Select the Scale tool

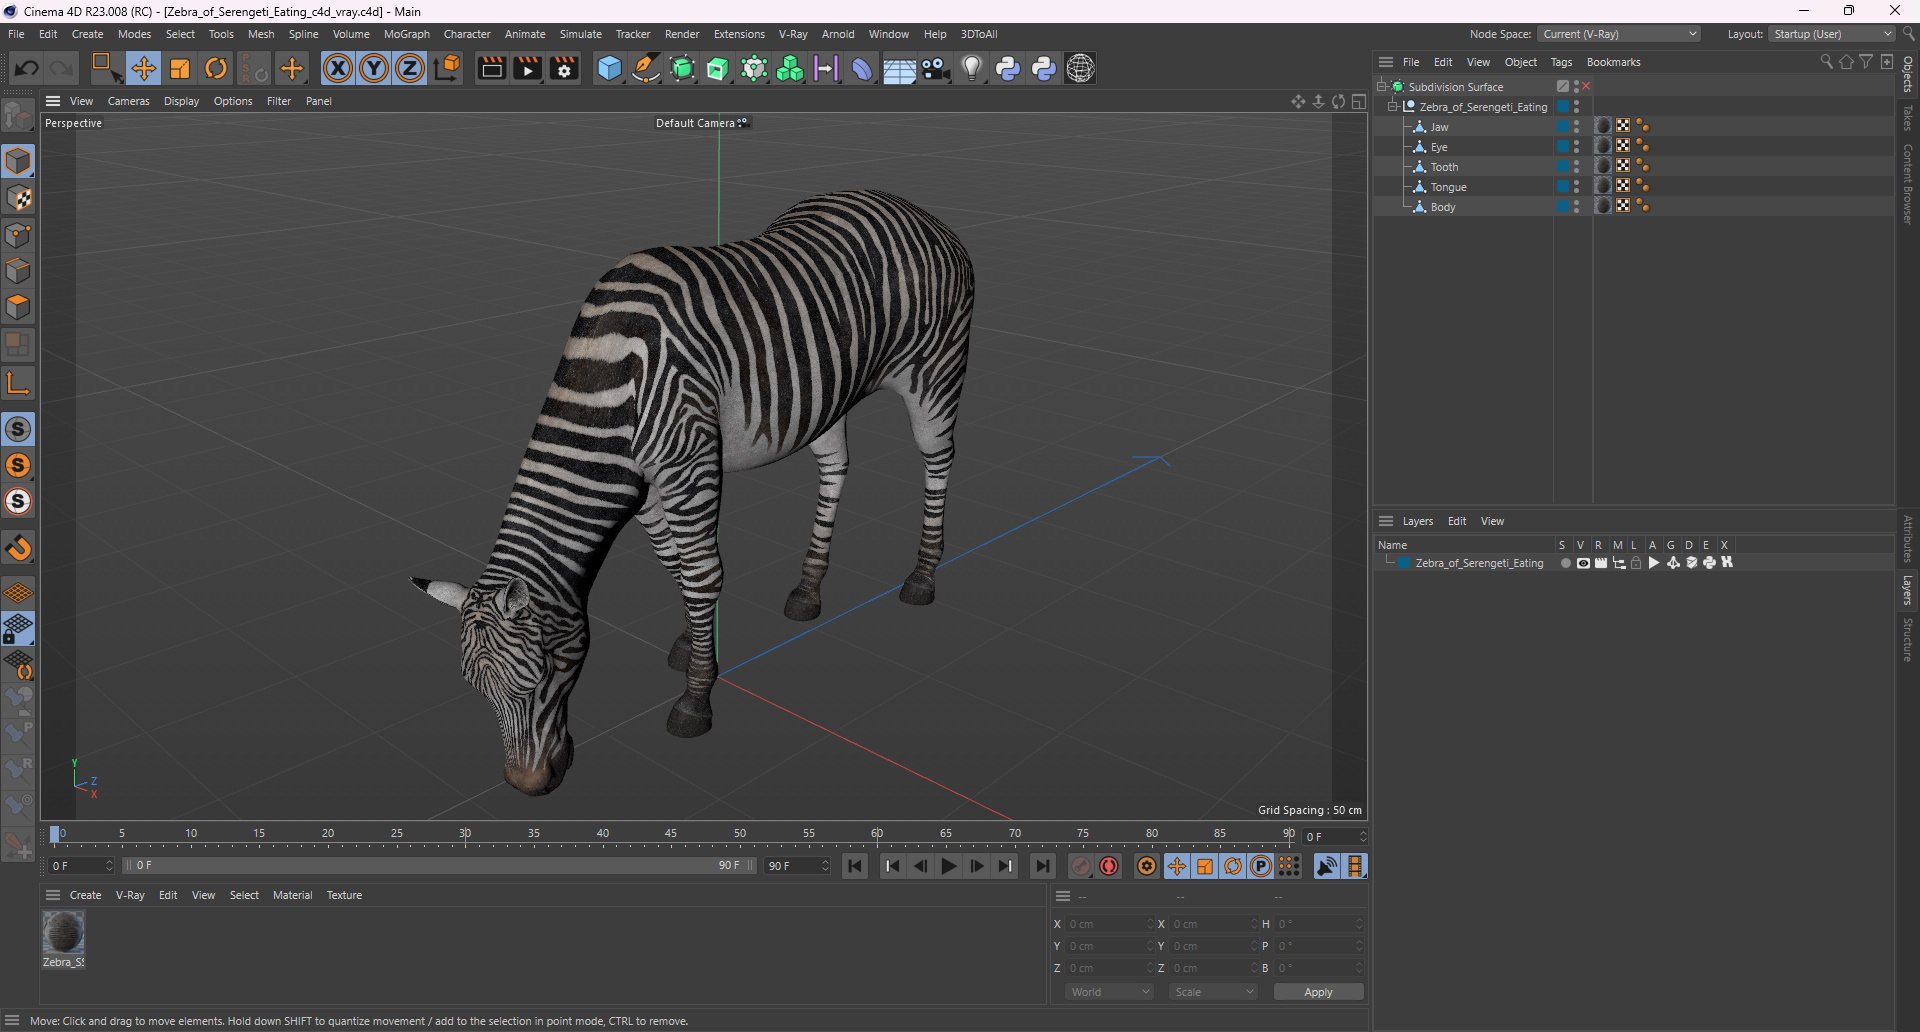coord(180,68)
